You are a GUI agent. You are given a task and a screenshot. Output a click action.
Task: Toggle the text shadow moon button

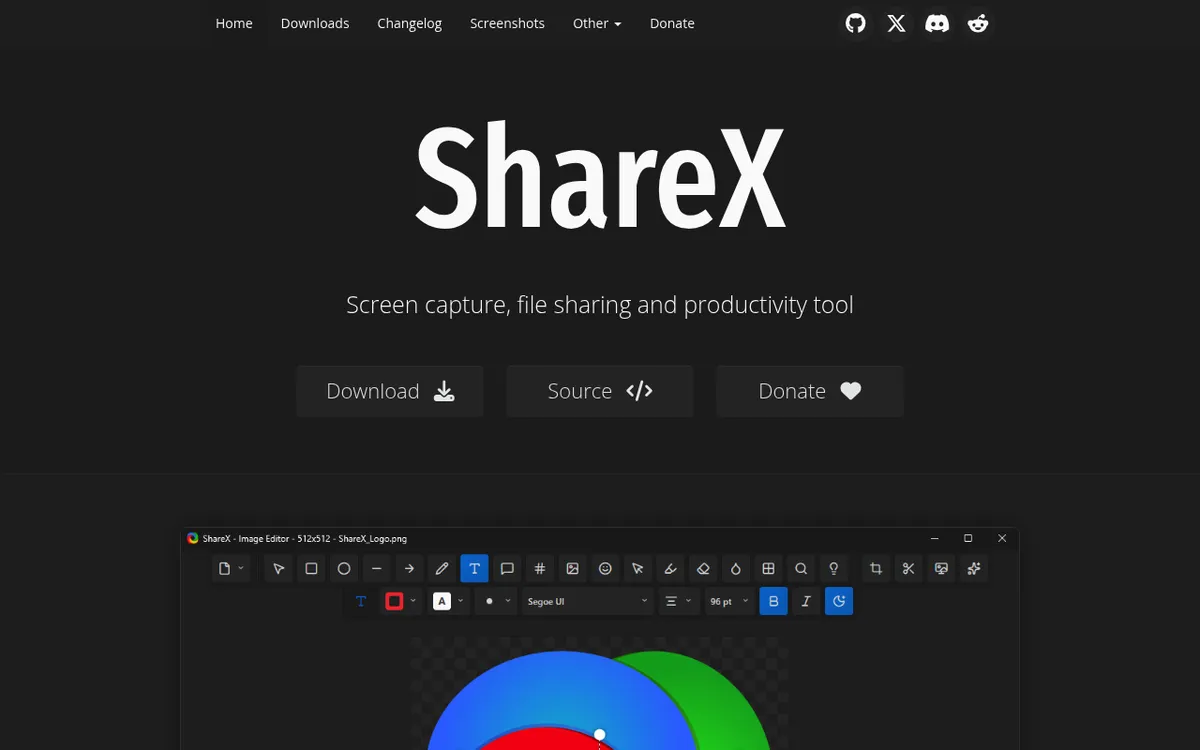coord(839,601)
